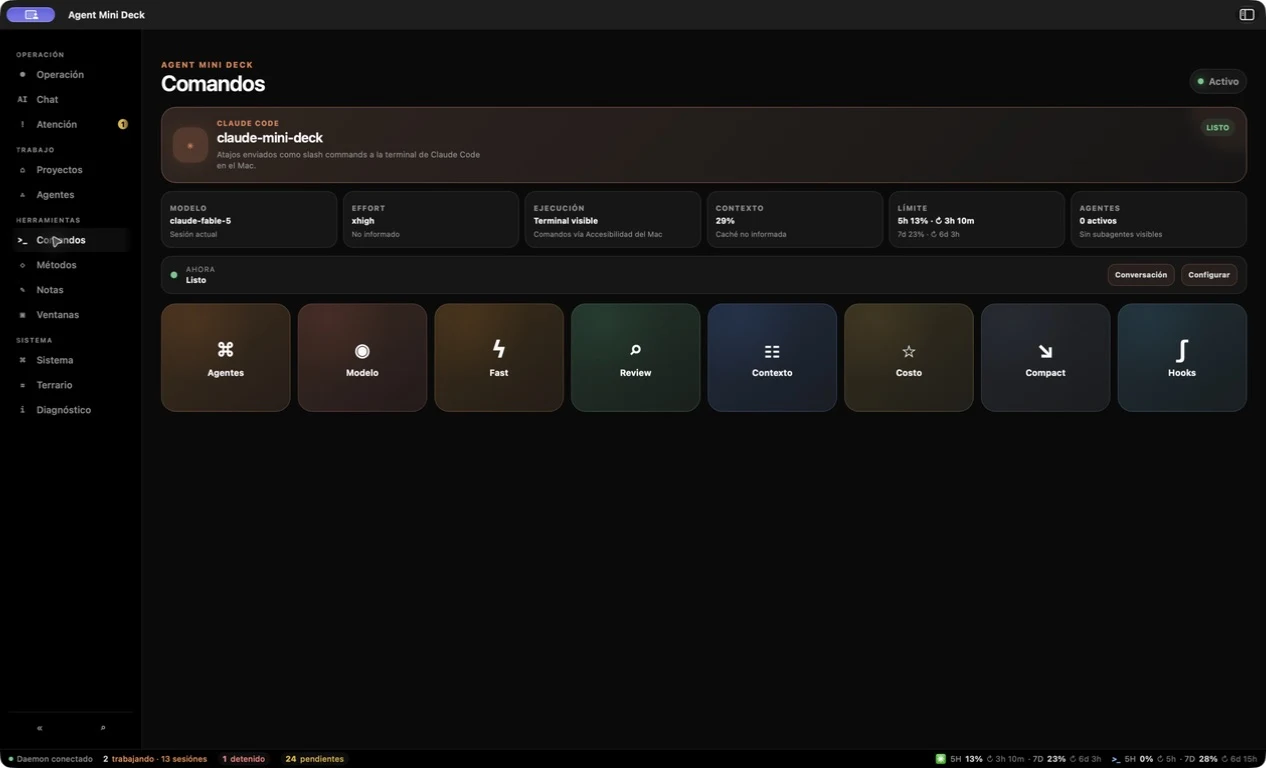Launch the Modelo command tile
This screenshot has width=1266, height=768.
pyautogui.click(x=362, y=358)
